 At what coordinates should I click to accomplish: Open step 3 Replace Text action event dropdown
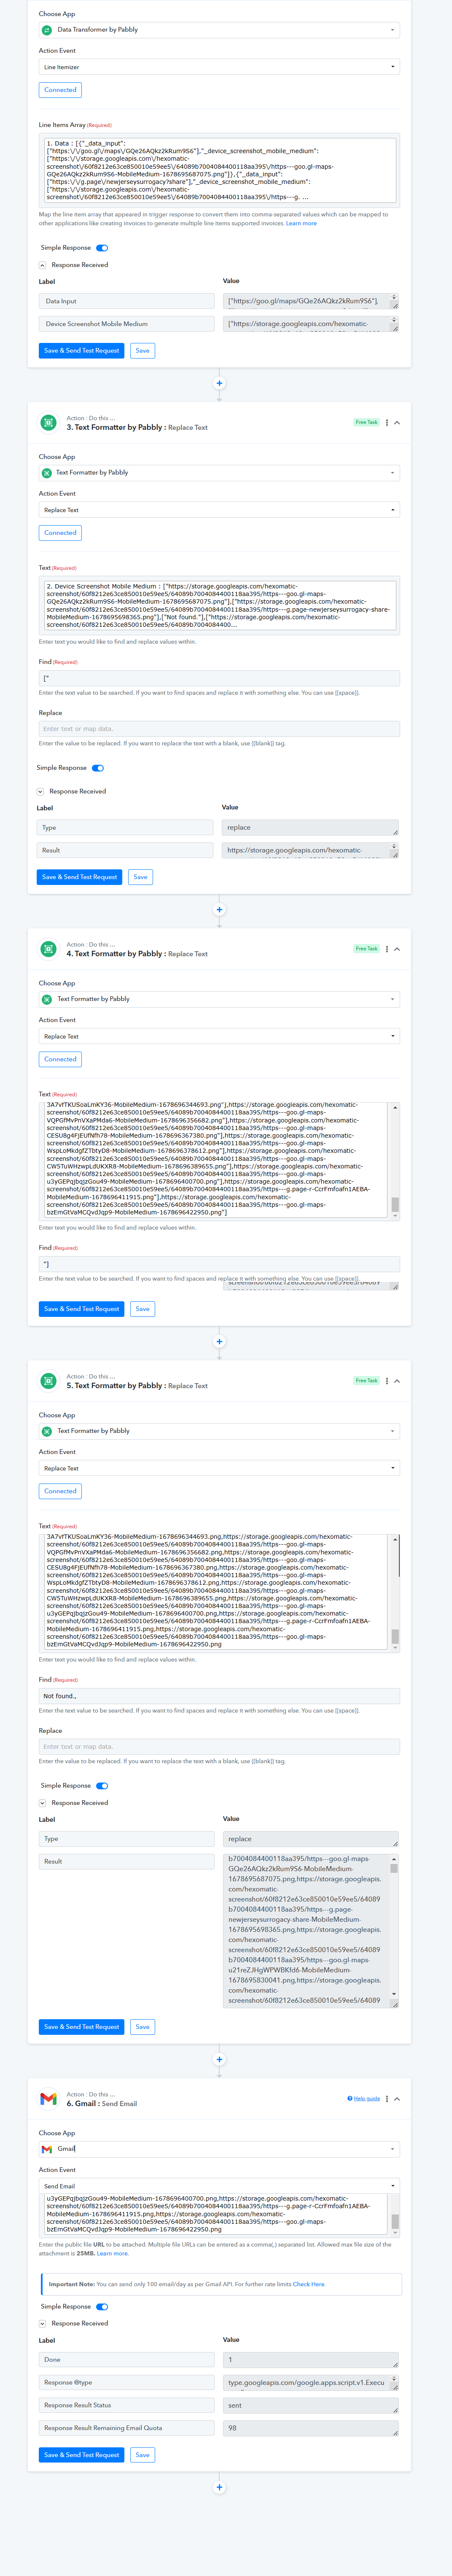coord(219,510)
